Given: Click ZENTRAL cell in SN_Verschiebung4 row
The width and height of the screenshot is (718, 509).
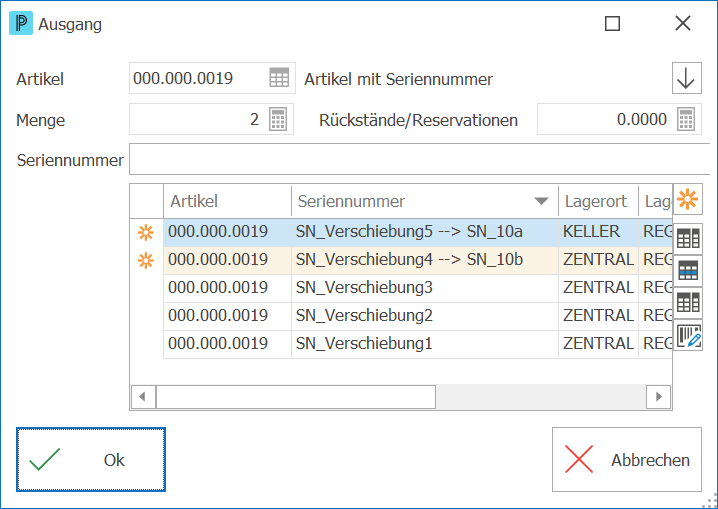Looking at the screenshot, I should (598, 260).
